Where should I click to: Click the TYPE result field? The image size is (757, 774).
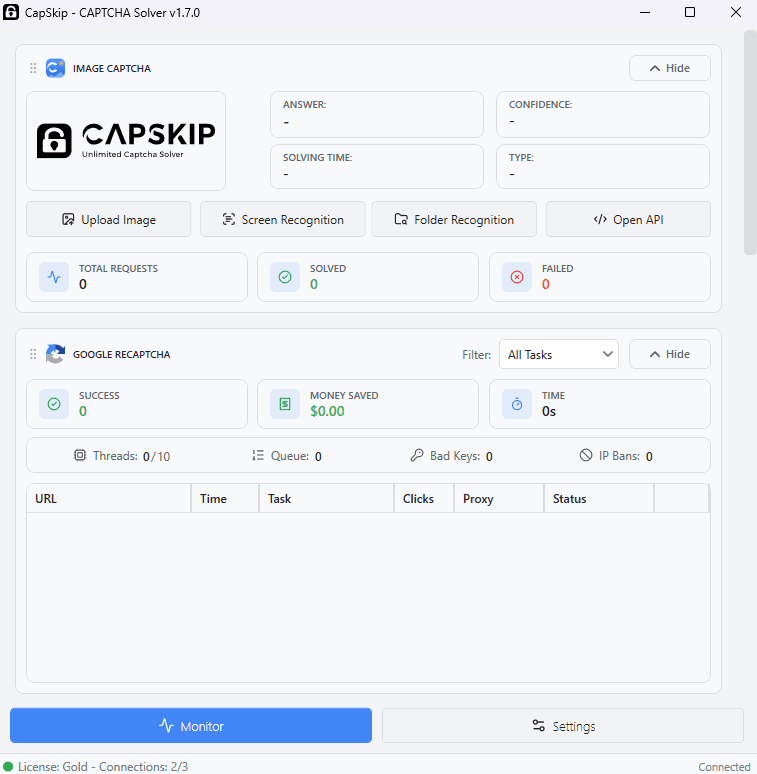(x=603, y=166)
